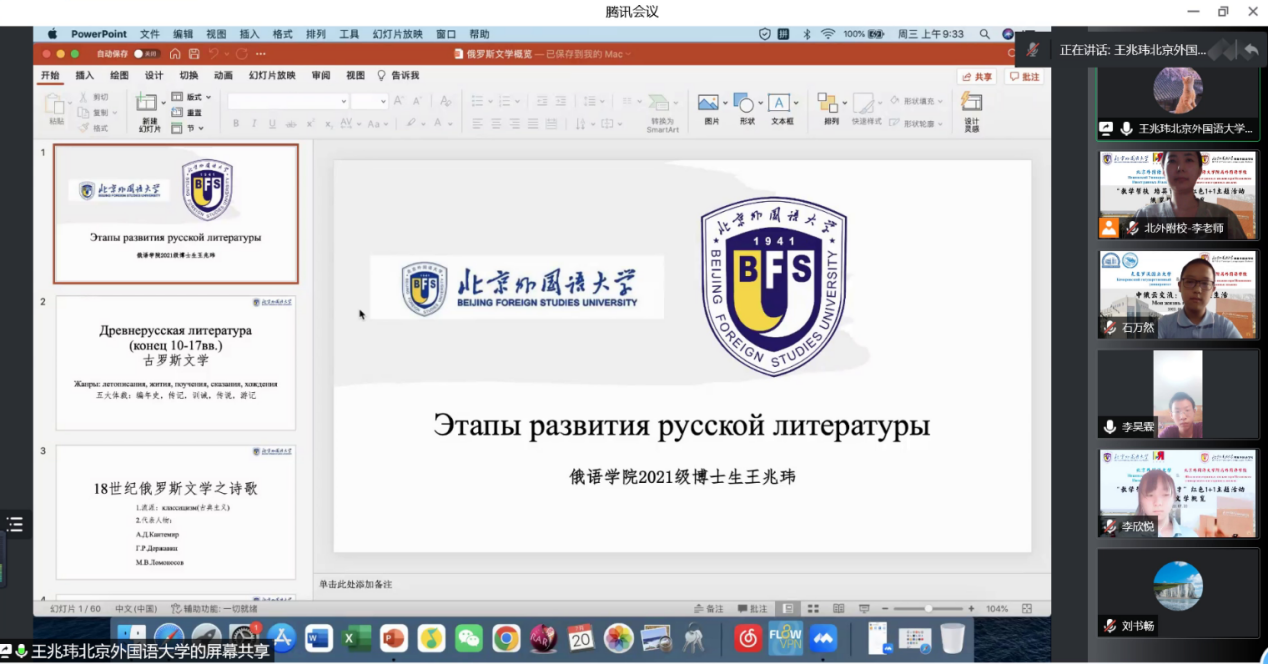The height and width of the screenshot is (664, 1268).
Task: Click the Spotlight search icon in menu bar
Action: [x=985, y=34]
